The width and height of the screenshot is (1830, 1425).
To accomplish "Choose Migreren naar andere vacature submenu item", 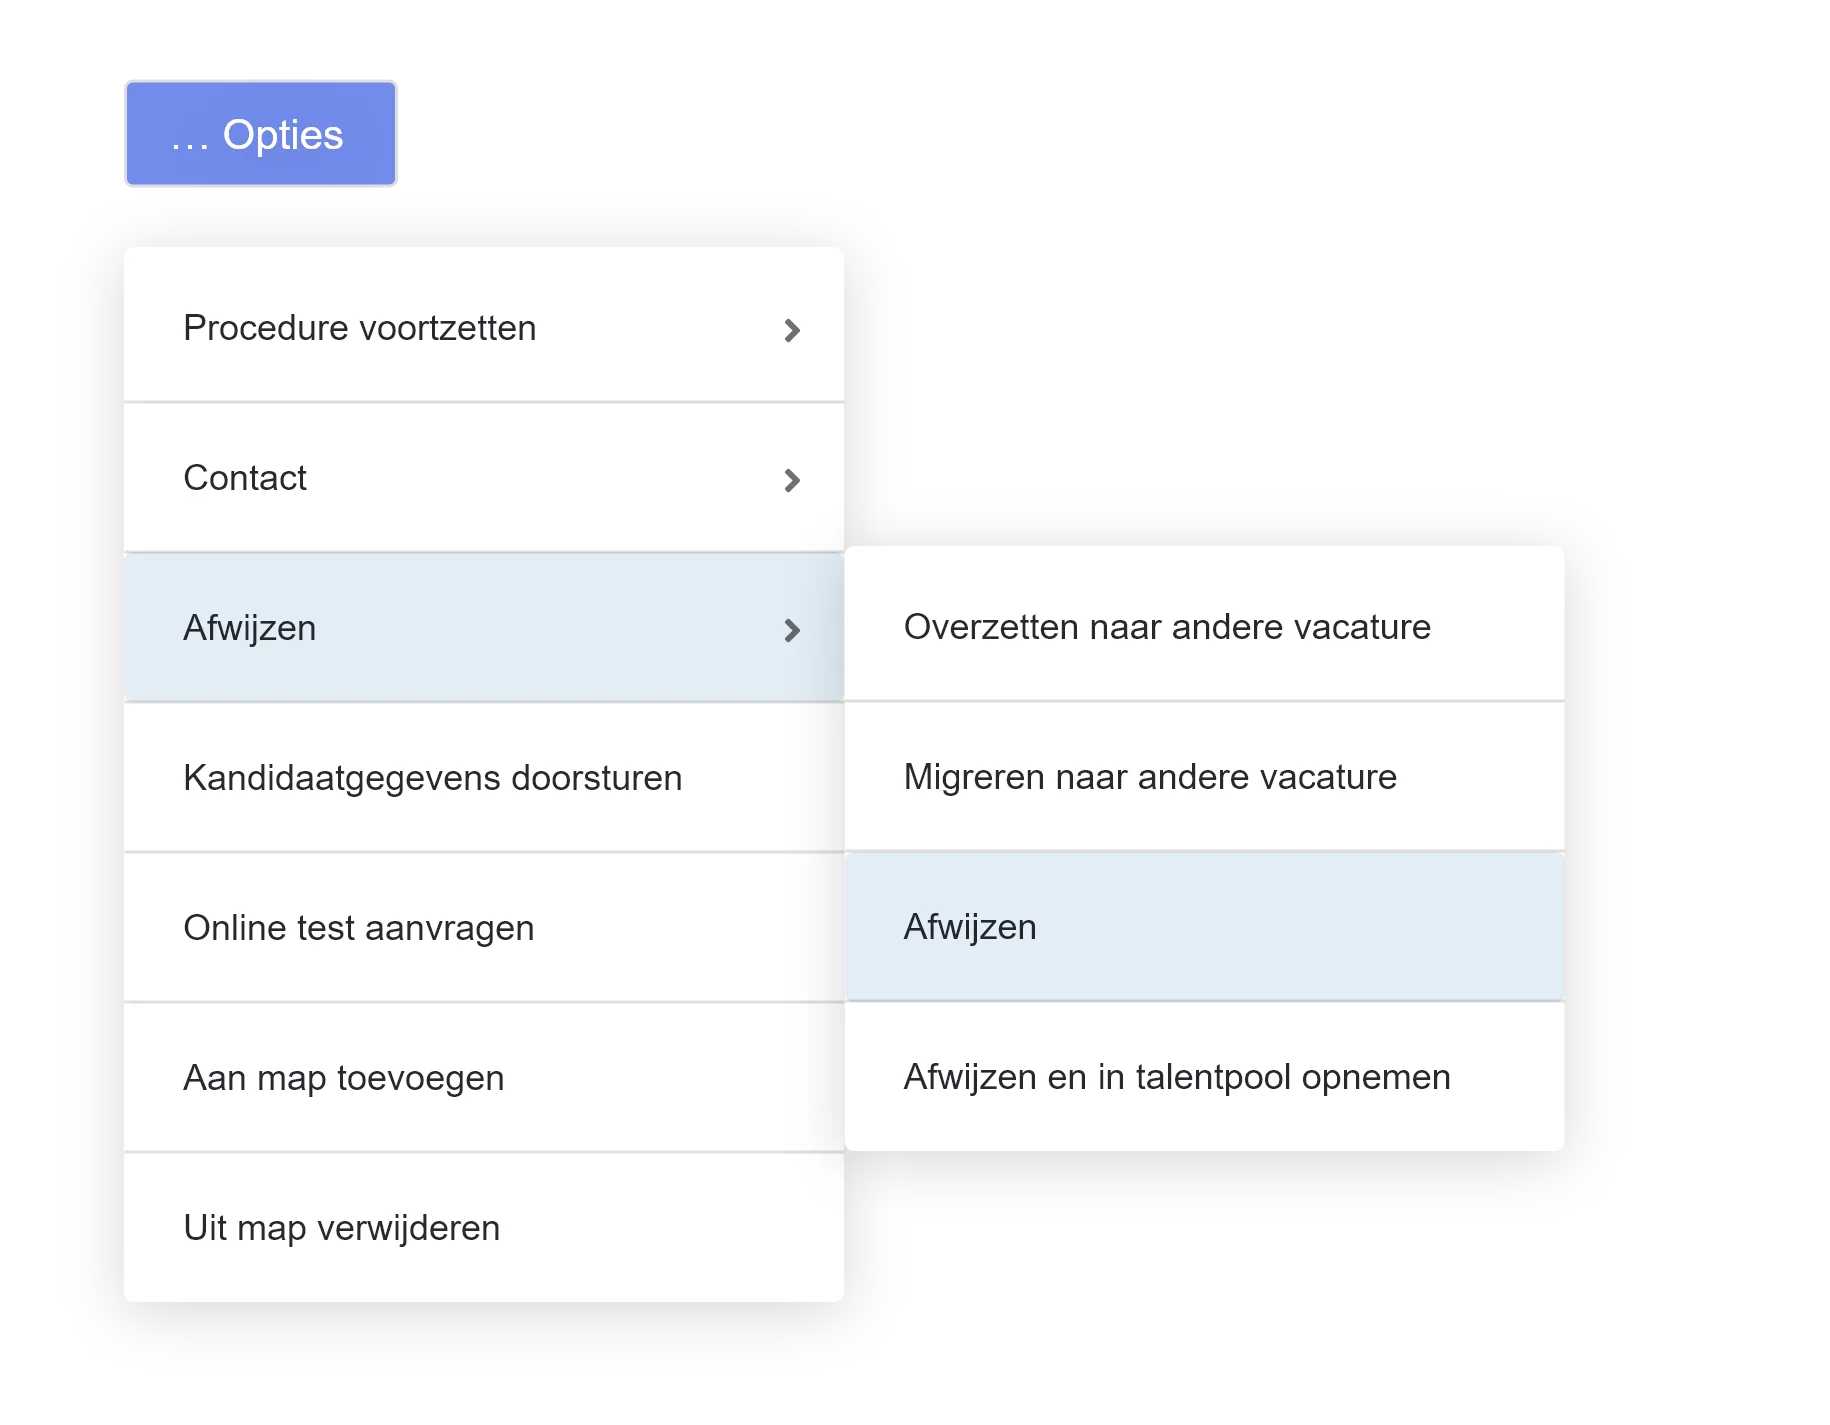I will point(1150,777).
